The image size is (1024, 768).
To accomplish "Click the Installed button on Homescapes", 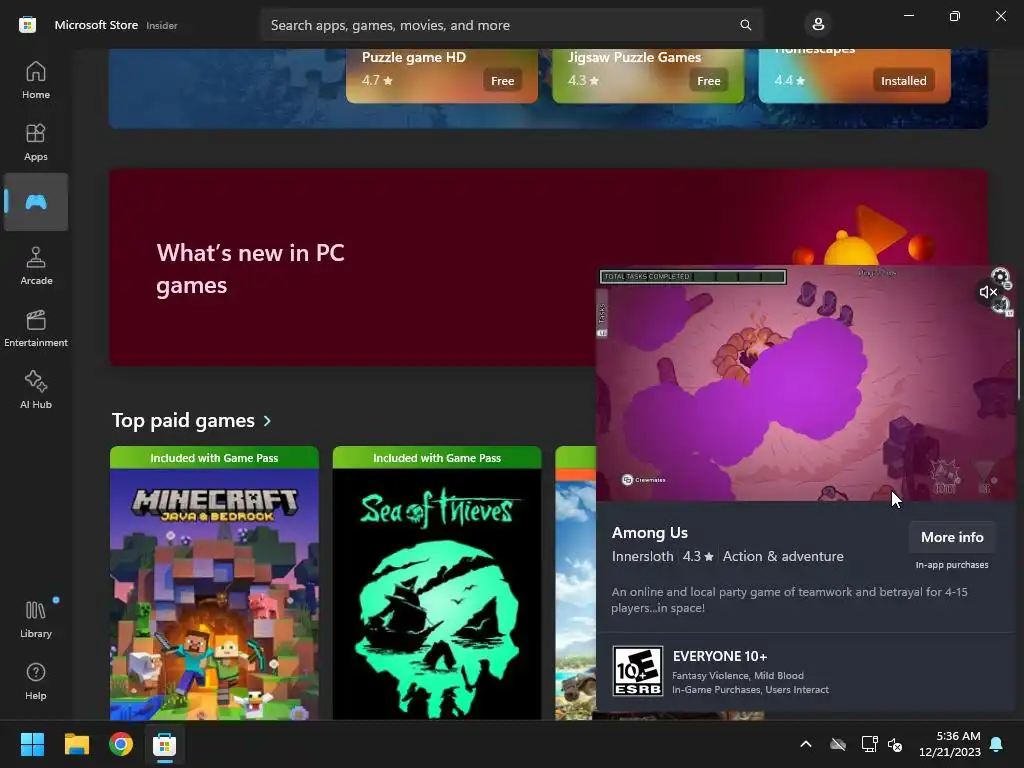I will [x=903, y=81].
